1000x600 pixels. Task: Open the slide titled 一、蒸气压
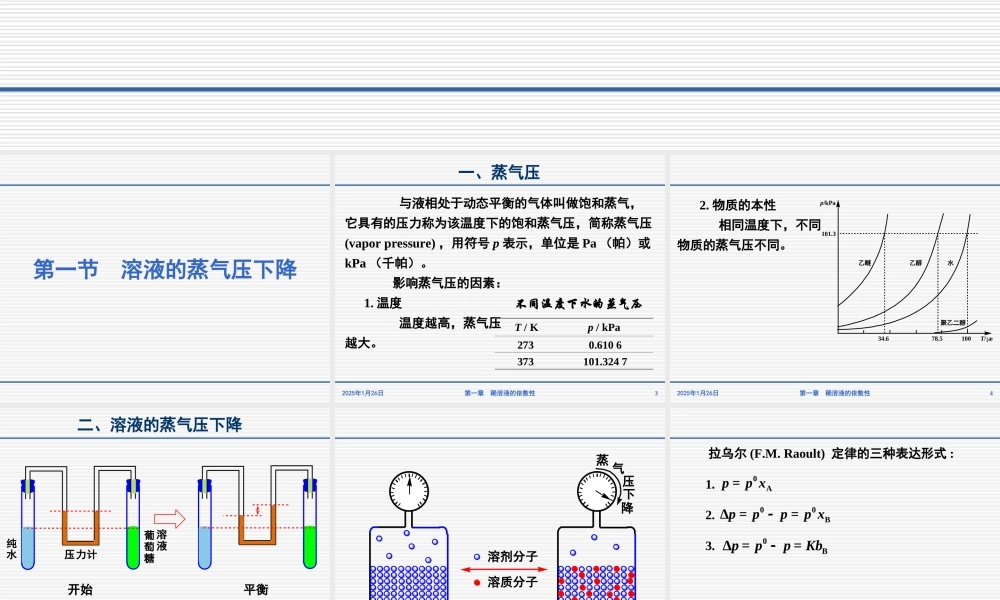coord(500,170)
